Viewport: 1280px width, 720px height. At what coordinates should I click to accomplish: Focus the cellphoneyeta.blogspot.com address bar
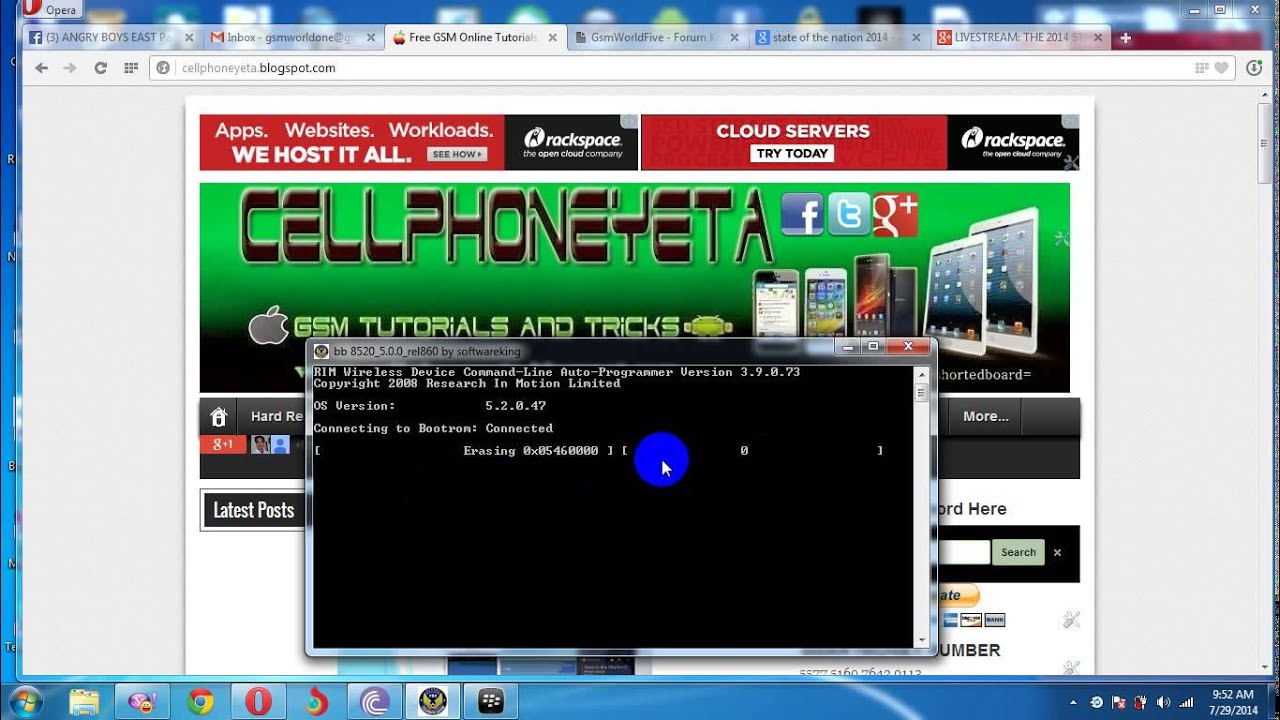point(690,68)
